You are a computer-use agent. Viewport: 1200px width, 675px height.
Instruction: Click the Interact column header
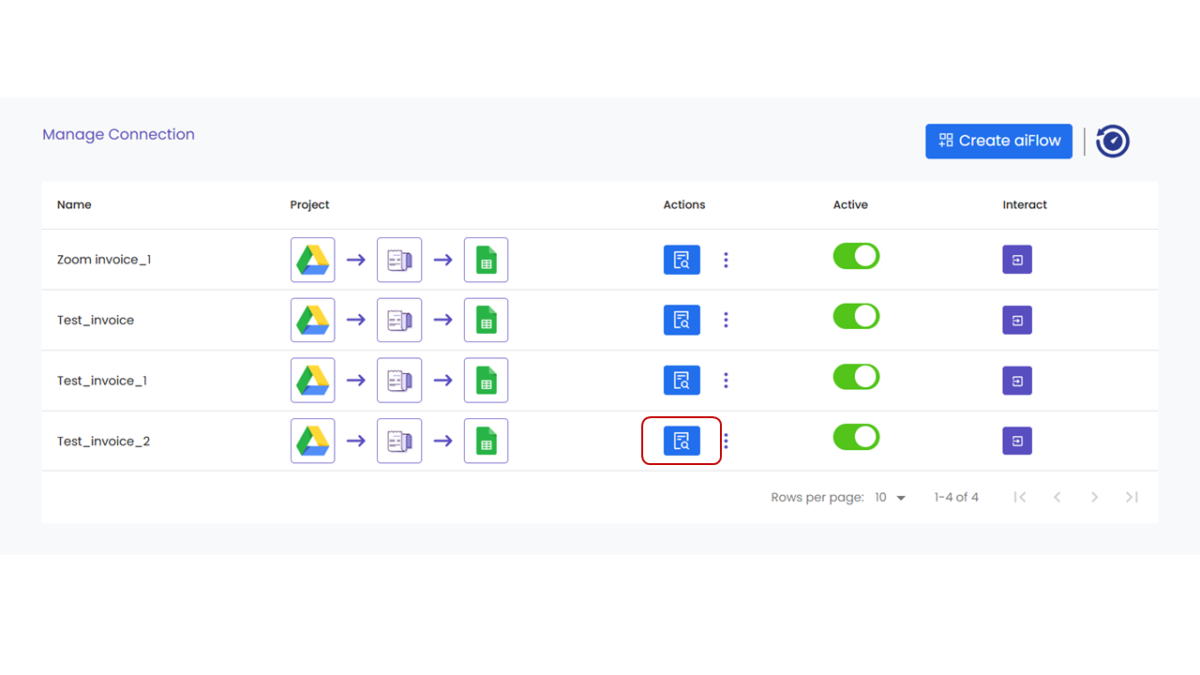[1025, 205]
